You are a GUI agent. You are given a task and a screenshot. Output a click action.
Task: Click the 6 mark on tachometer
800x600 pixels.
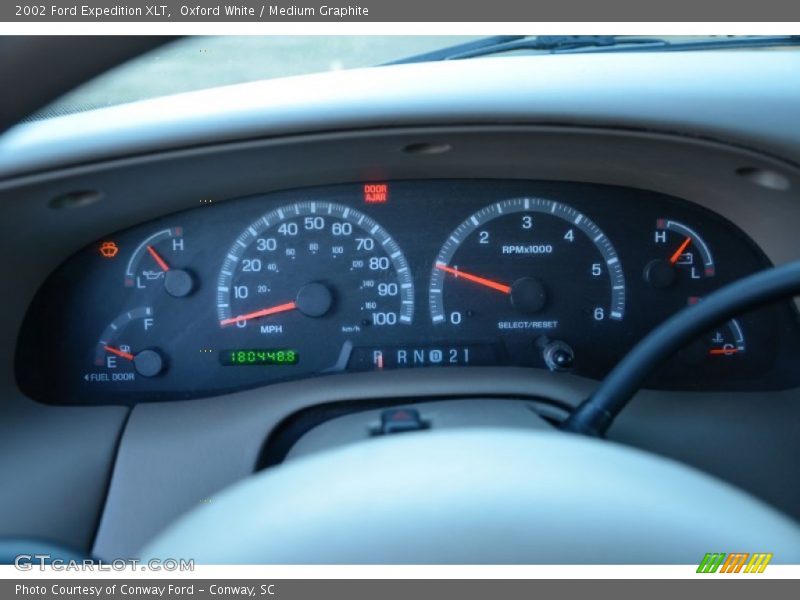[x=598, y=314]
